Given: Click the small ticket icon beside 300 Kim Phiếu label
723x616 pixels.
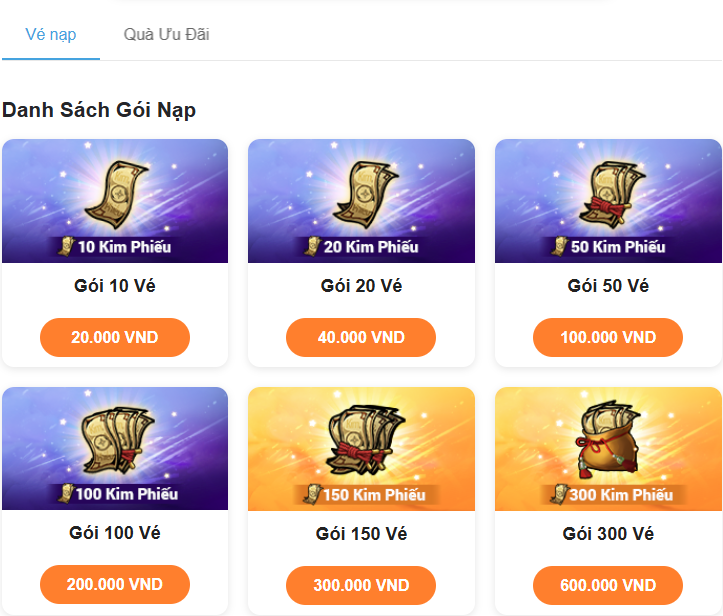Looking at the screenshot, I should 559,494.
